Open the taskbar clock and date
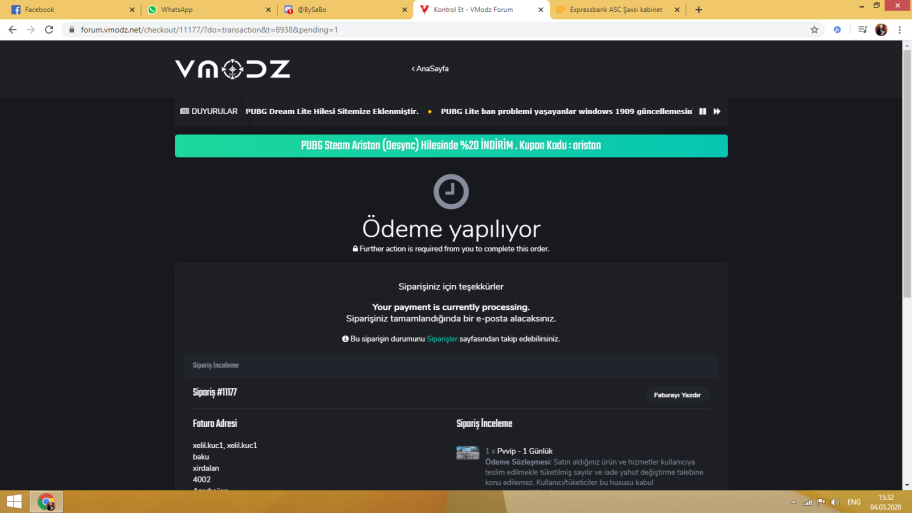This screenshot has width=912, height=513. 886,502
